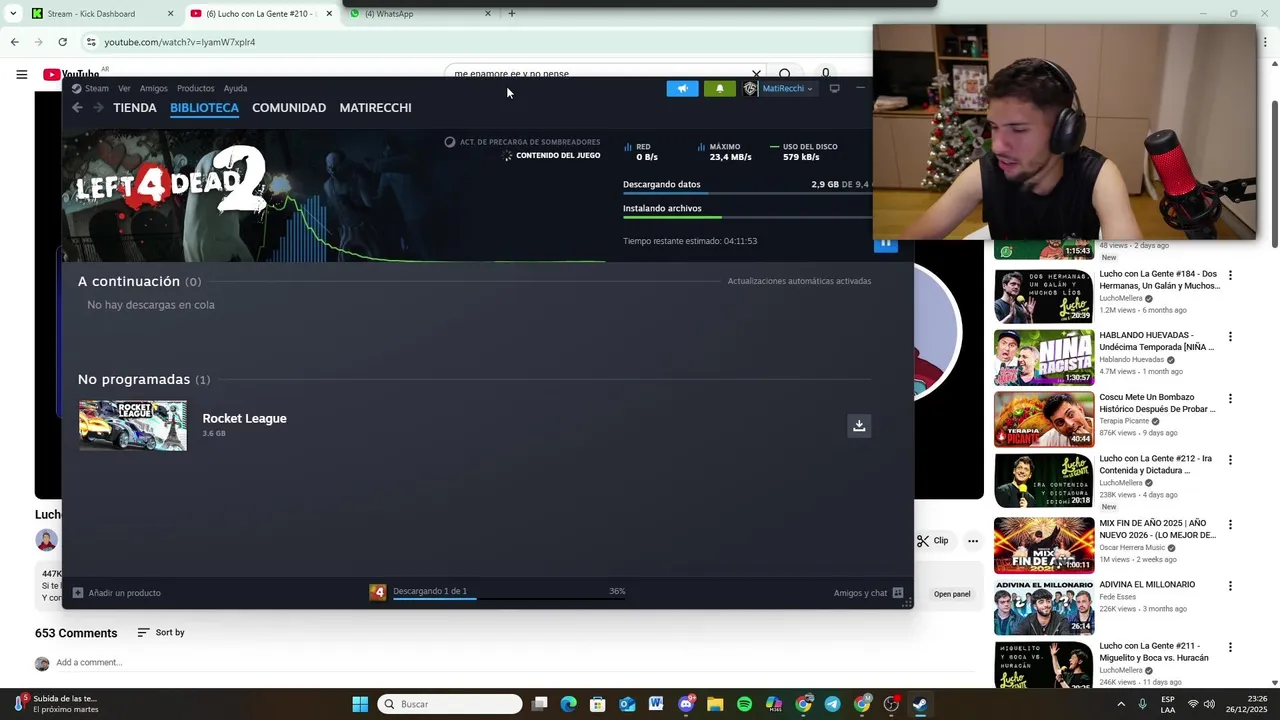Open the Sort by comments dropdown
The width and height of the screenshot is (1280, 720).
[161, 633]
